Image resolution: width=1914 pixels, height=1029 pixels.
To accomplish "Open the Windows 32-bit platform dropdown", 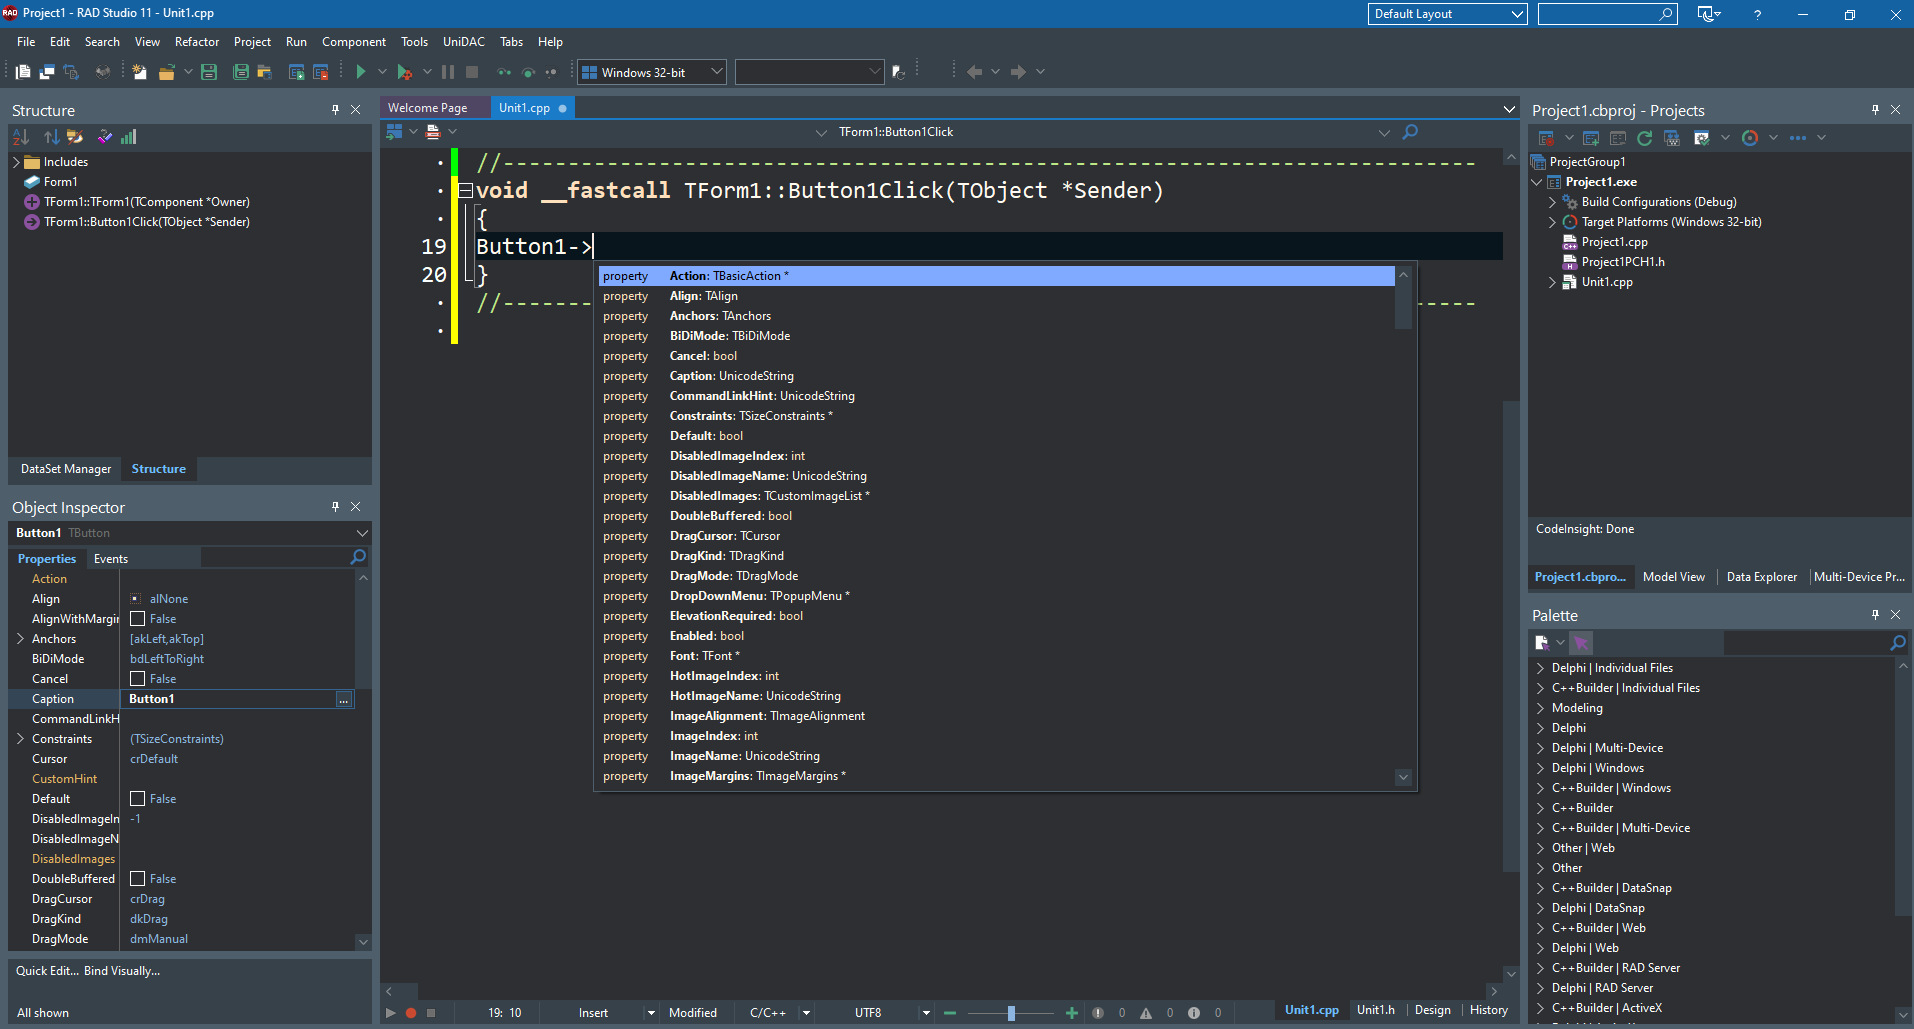I will [716, 72].
